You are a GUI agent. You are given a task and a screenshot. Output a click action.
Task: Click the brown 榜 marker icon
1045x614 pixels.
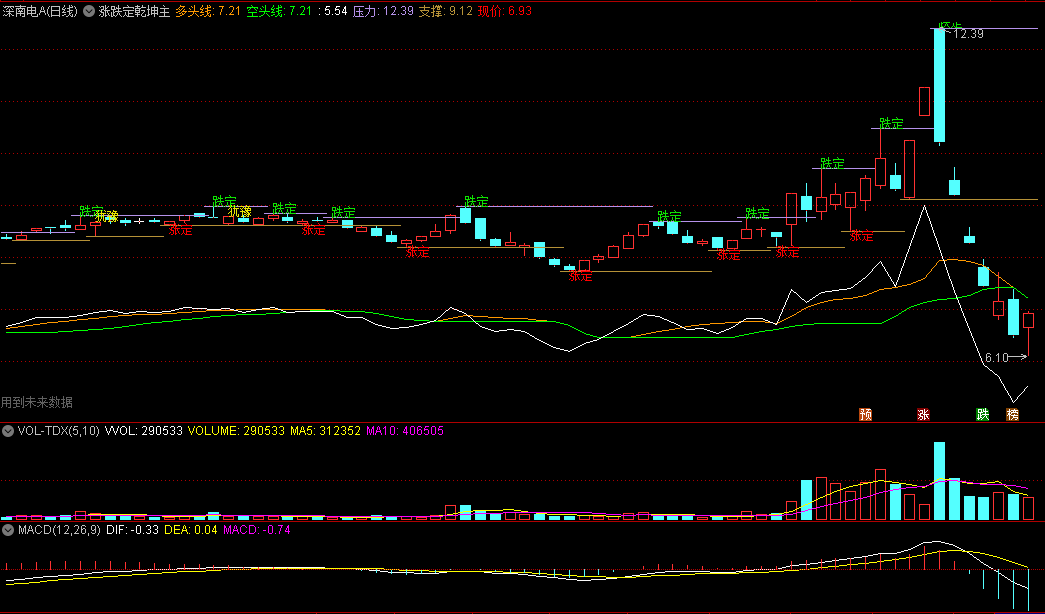click(x=1012, y=414)
